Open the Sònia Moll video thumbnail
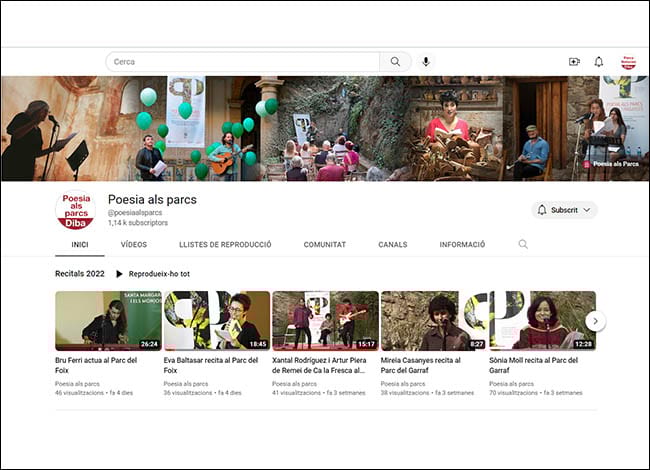The image size is (650, 470). click(543, 321)
